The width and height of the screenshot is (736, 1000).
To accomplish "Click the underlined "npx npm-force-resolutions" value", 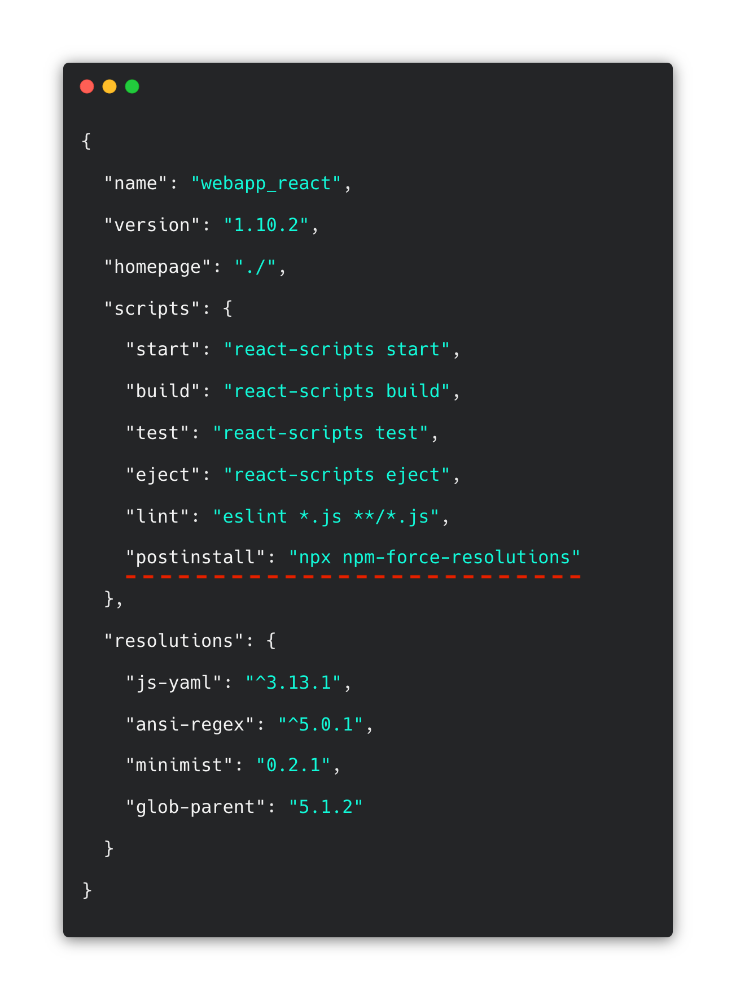I will (x=434, y=557).
